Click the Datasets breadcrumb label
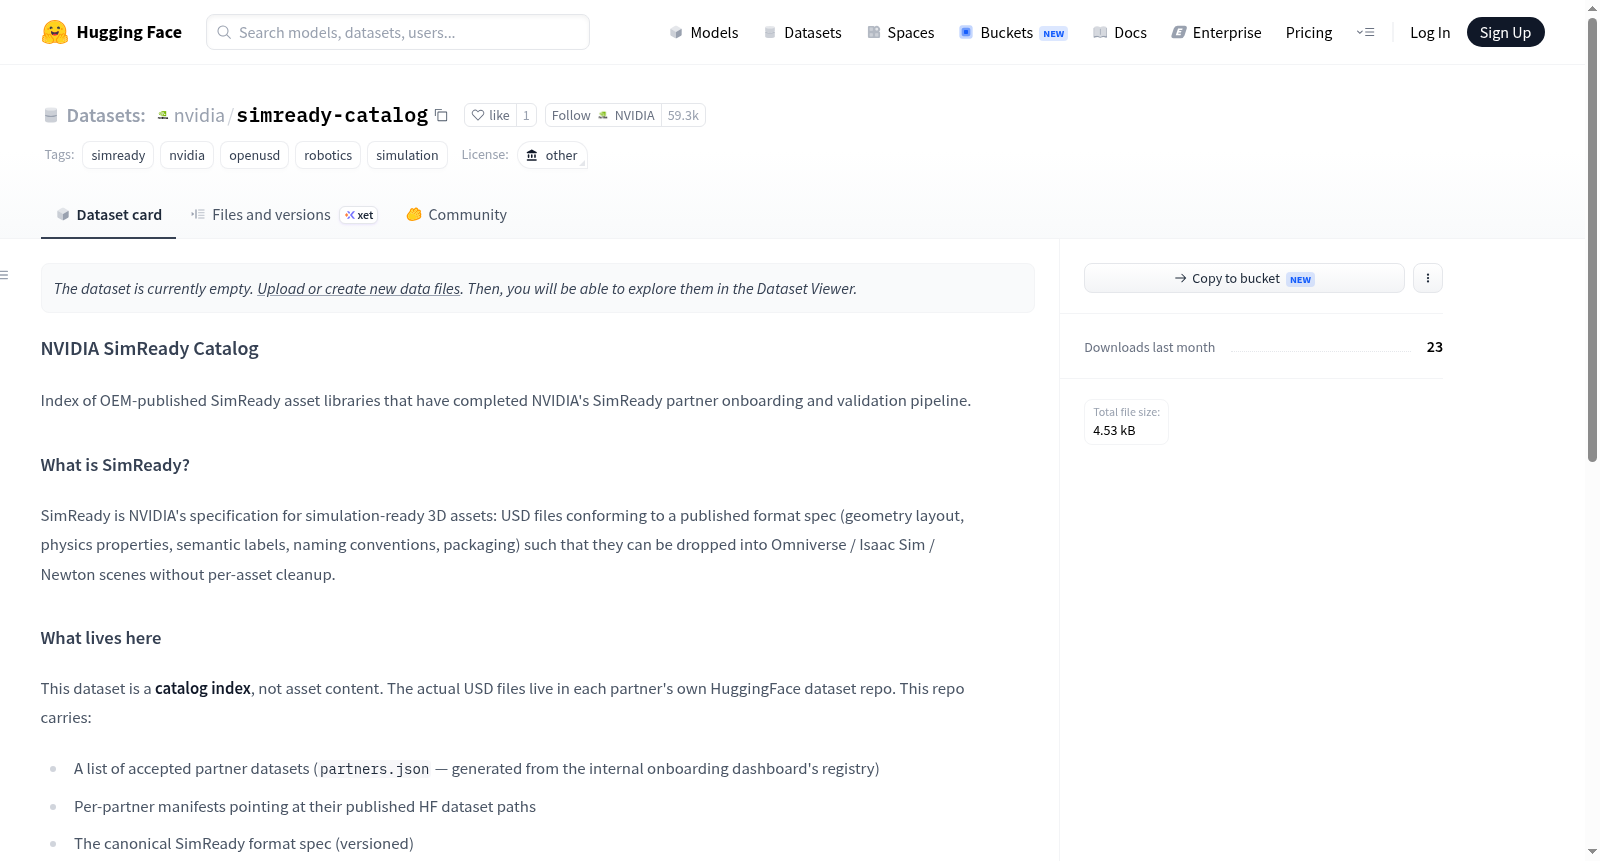Image resolution: width=1600 pixels, height=861 pixels. [x=106, y=116]
